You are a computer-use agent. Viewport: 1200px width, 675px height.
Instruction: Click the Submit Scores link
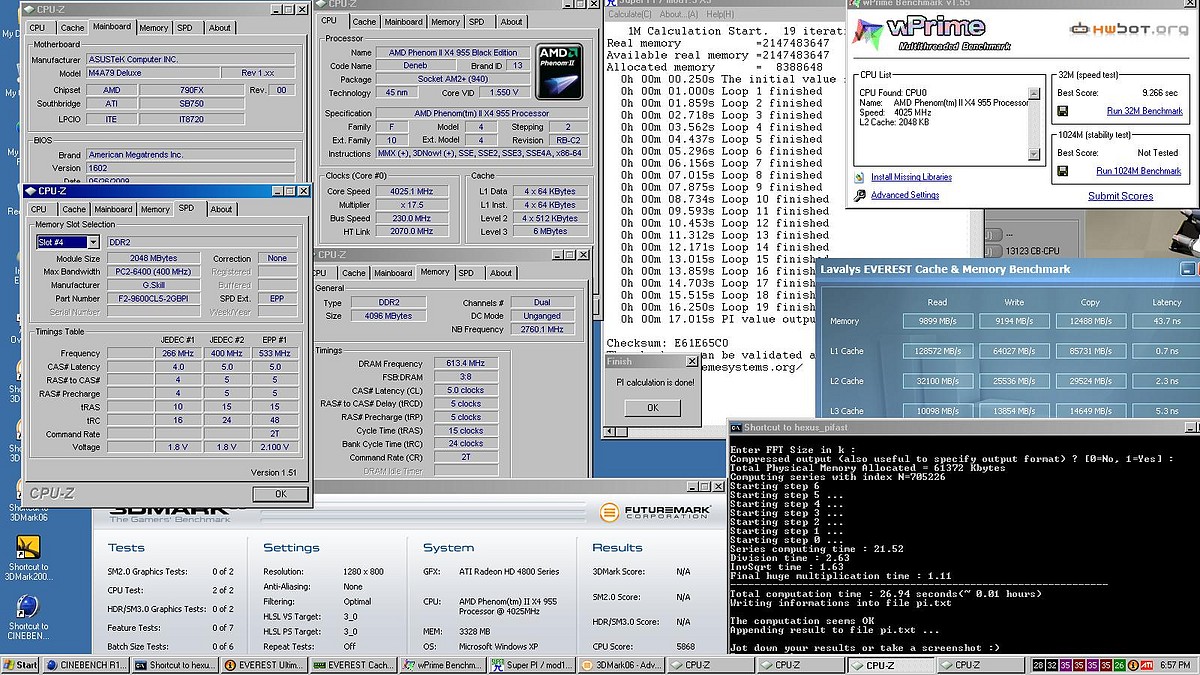[1120, 196]
